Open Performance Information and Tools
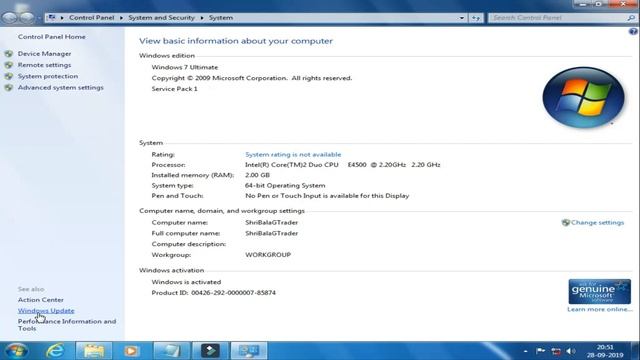The height and width of the screenshot is (360, 640). click(67, 325)
